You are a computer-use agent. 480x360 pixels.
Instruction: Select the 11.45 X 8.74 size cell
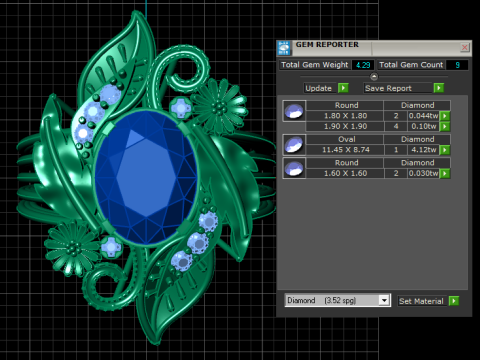345,150
